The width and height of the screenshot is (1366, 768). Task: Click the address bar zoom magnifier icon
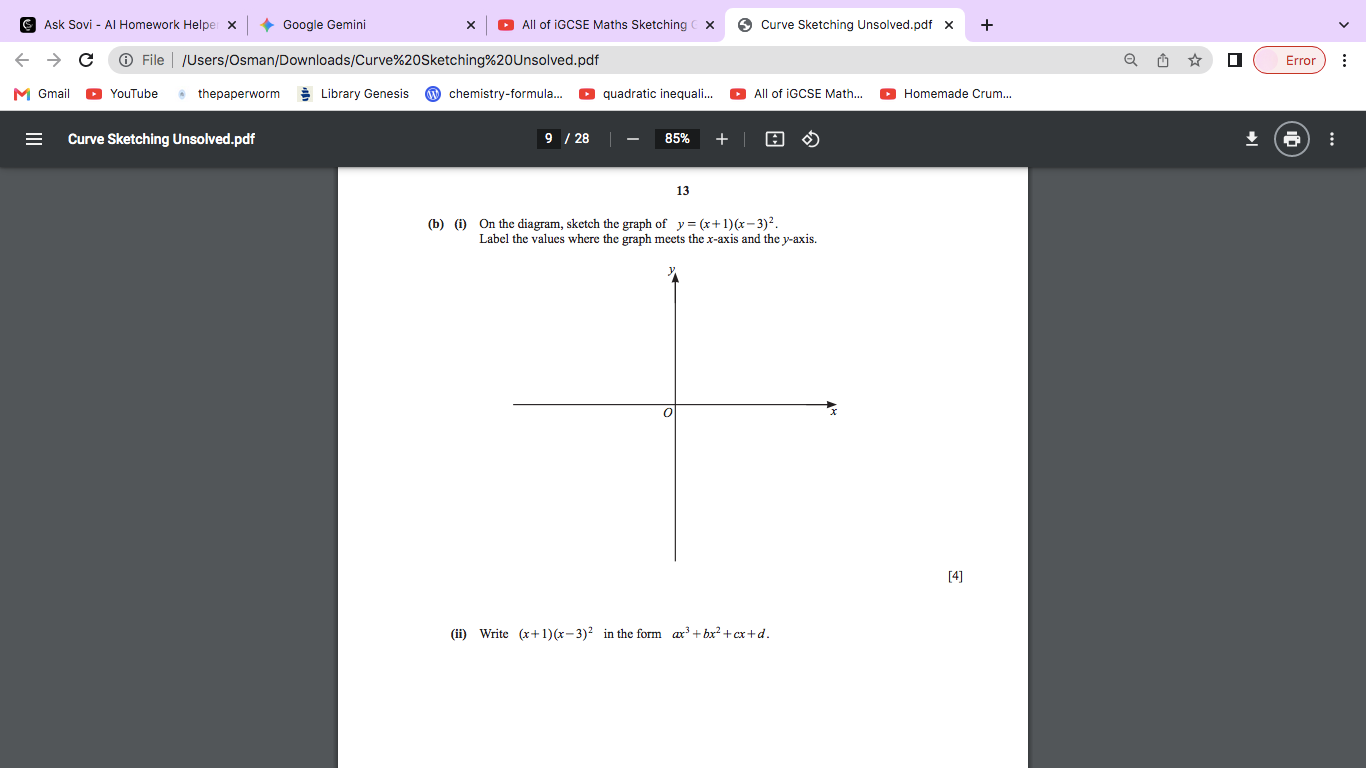[x=1131, y=60]
